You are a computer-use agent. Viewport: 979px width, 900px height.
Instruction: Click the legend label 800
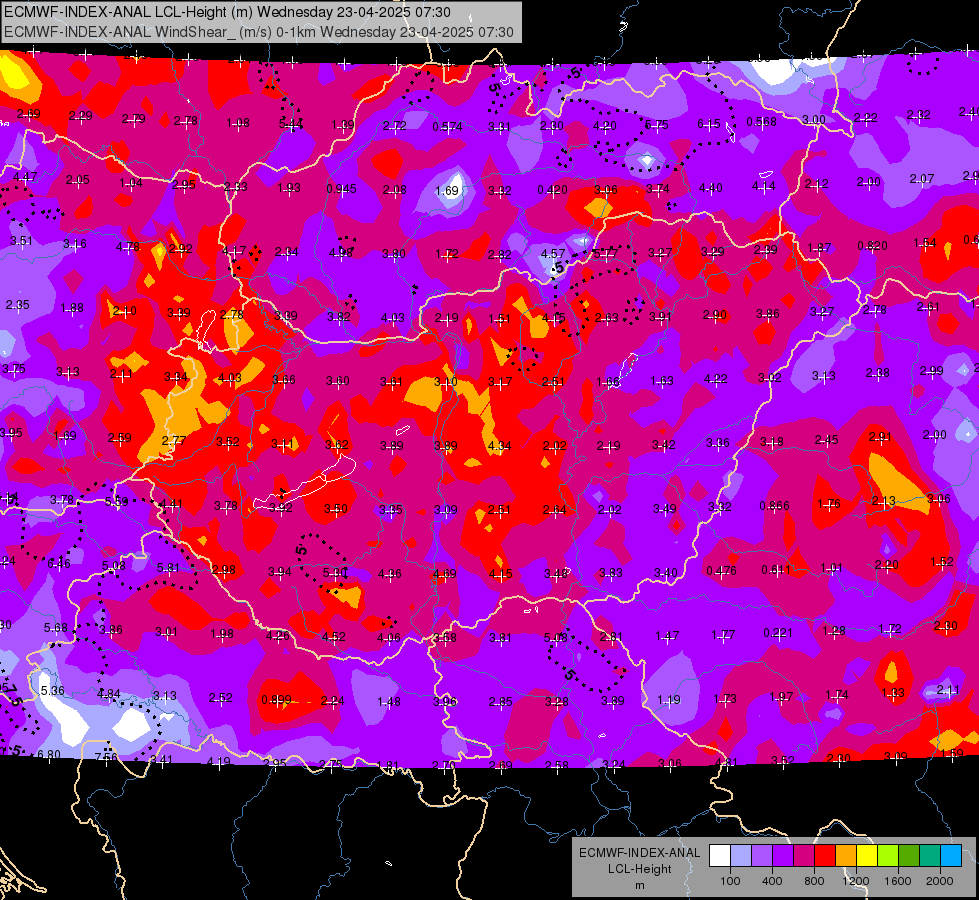pyautogui.click(x=814, y=881)
